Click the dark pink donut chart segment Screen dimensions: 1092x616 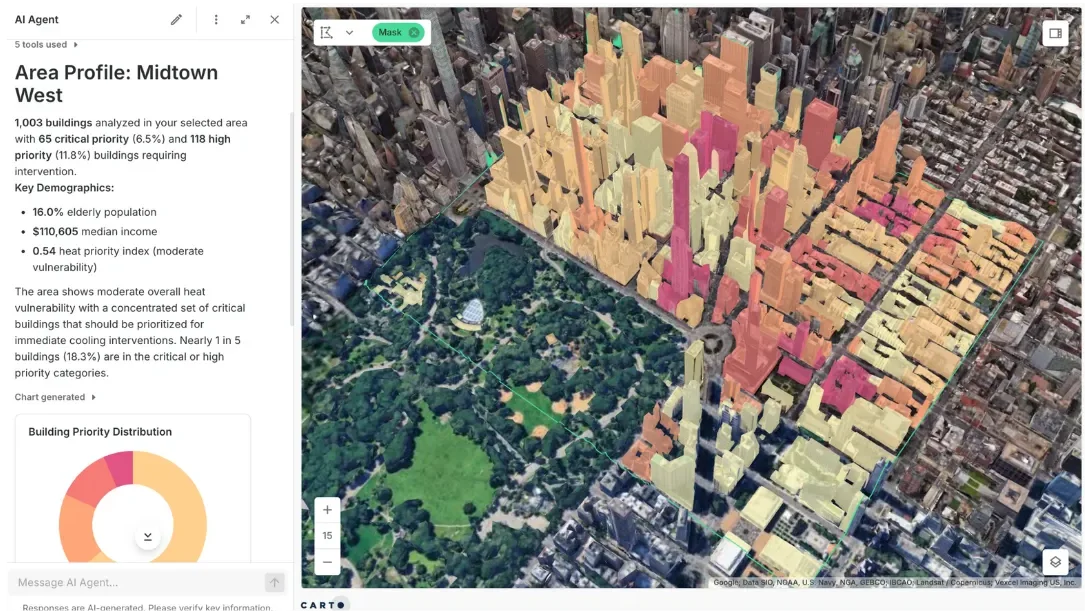[121, 466]
